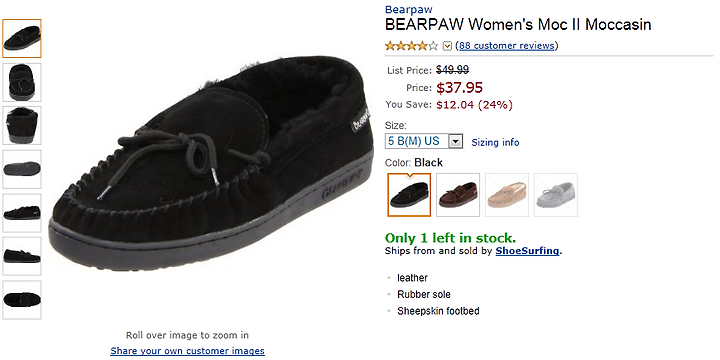Open the star rating breakdown dropdown arrow
Viewport: 720px width, 360px height.
pyautogui.click(x=447, y=46)
